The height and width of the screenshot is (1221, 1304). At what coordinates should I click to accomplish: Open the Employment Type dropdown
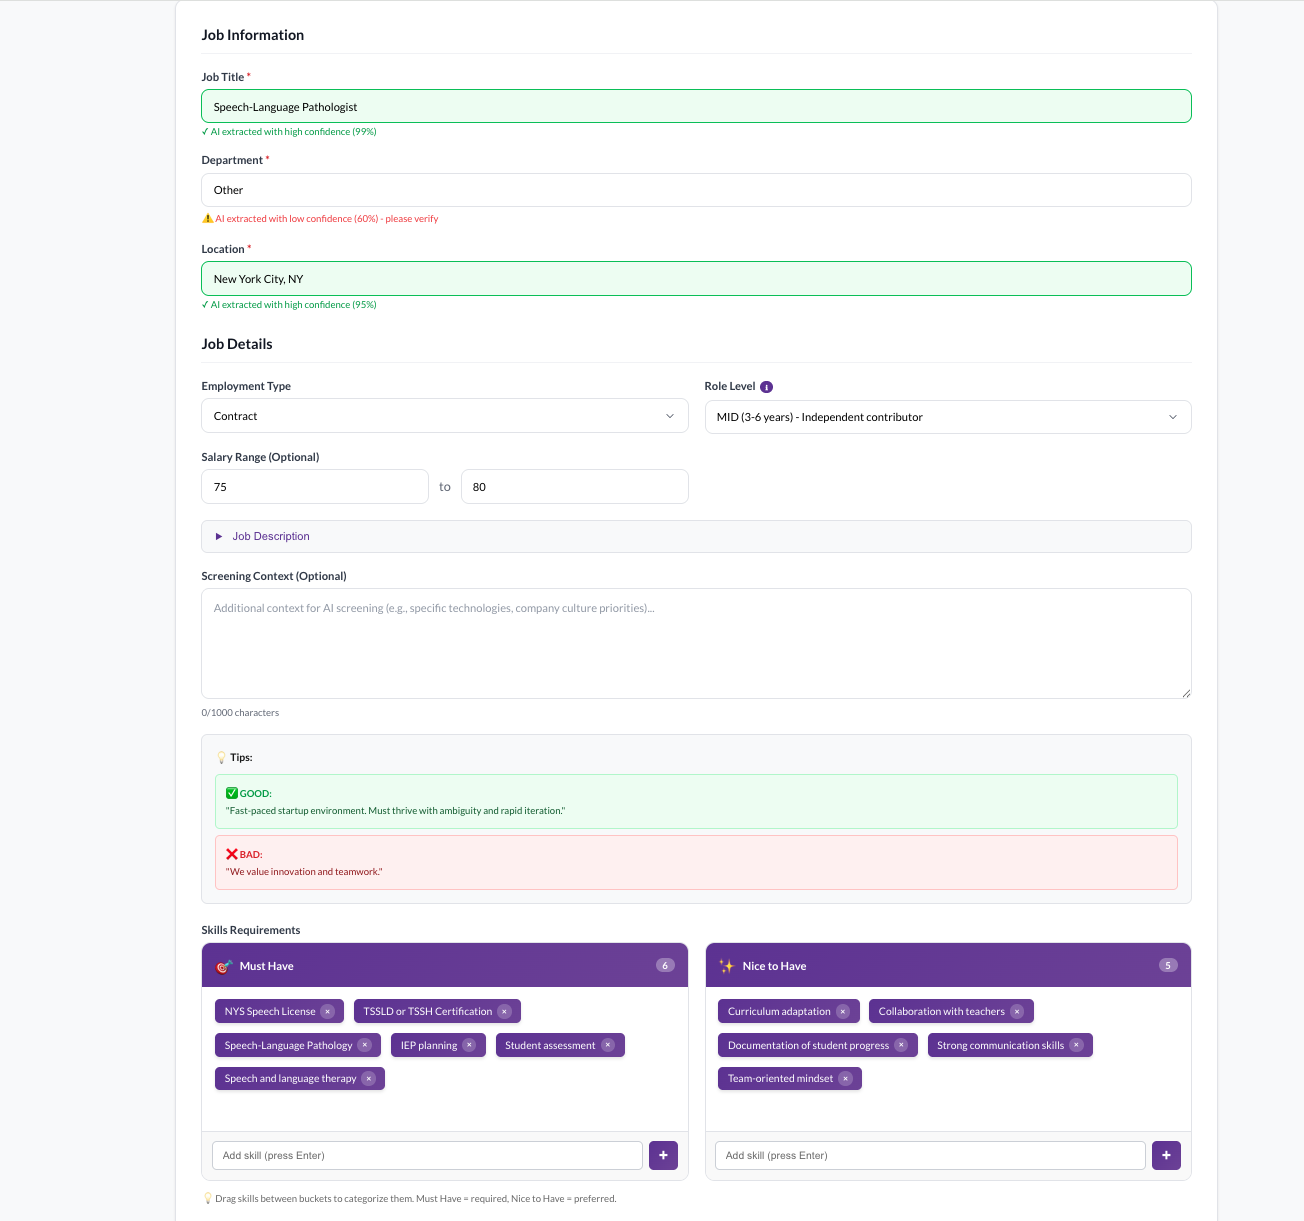(x=445, y=416)
